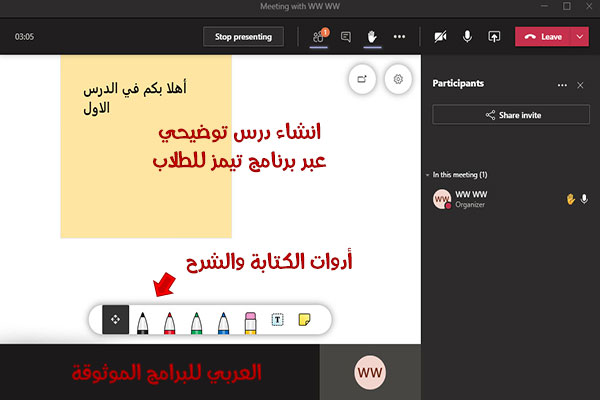
Task: Open whiteboard in app icon
Action: click(362, 79)
